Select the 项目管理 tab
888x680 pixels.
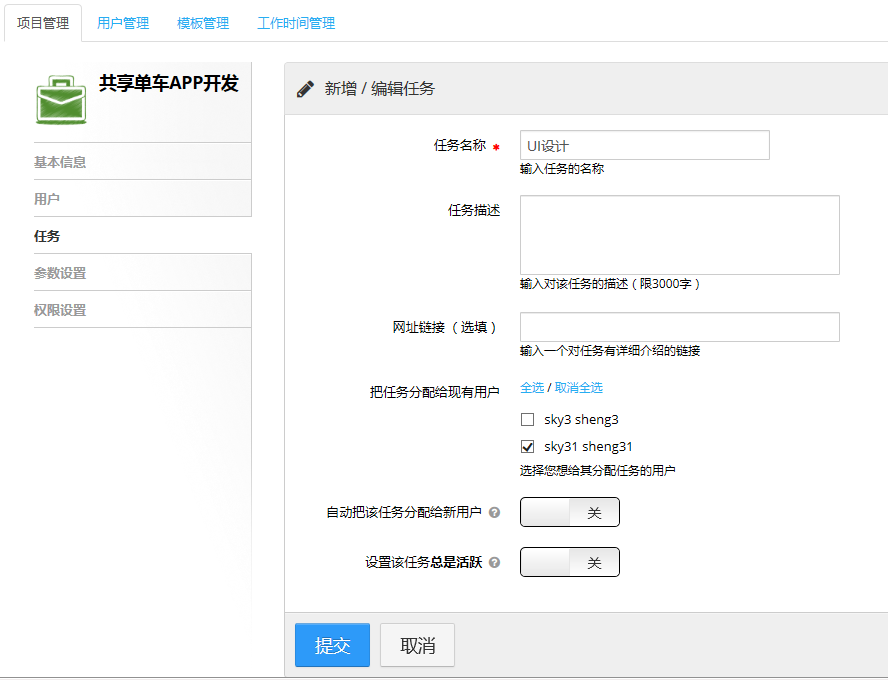click(x=43, y=23)
